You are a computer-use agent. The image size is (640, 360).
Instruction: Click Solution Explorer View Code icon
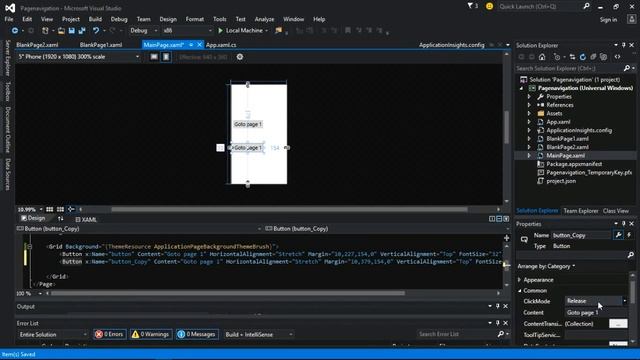tap(618, 57)
